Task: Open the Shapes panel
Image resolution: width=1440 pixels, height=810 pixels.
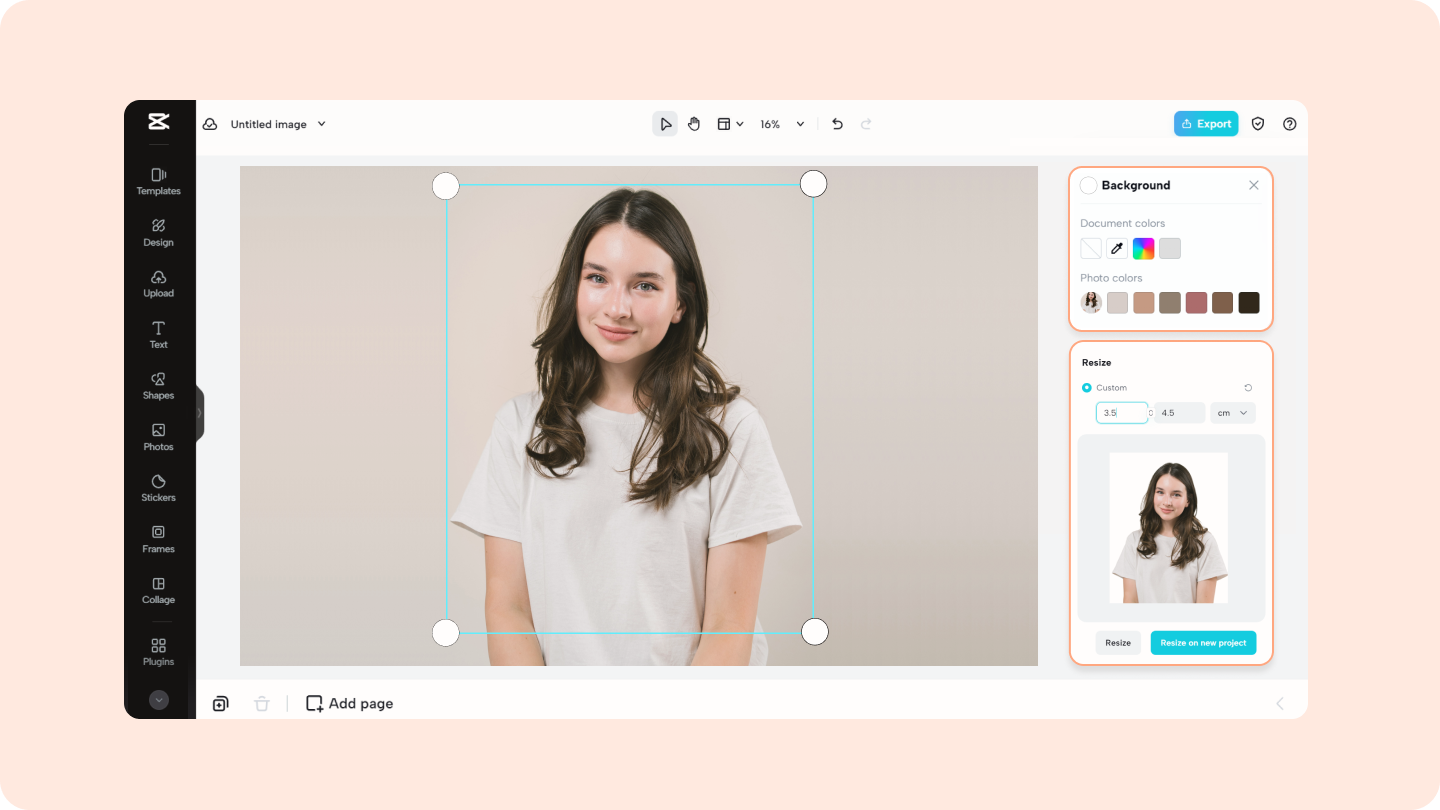Action: coord(158,385)
